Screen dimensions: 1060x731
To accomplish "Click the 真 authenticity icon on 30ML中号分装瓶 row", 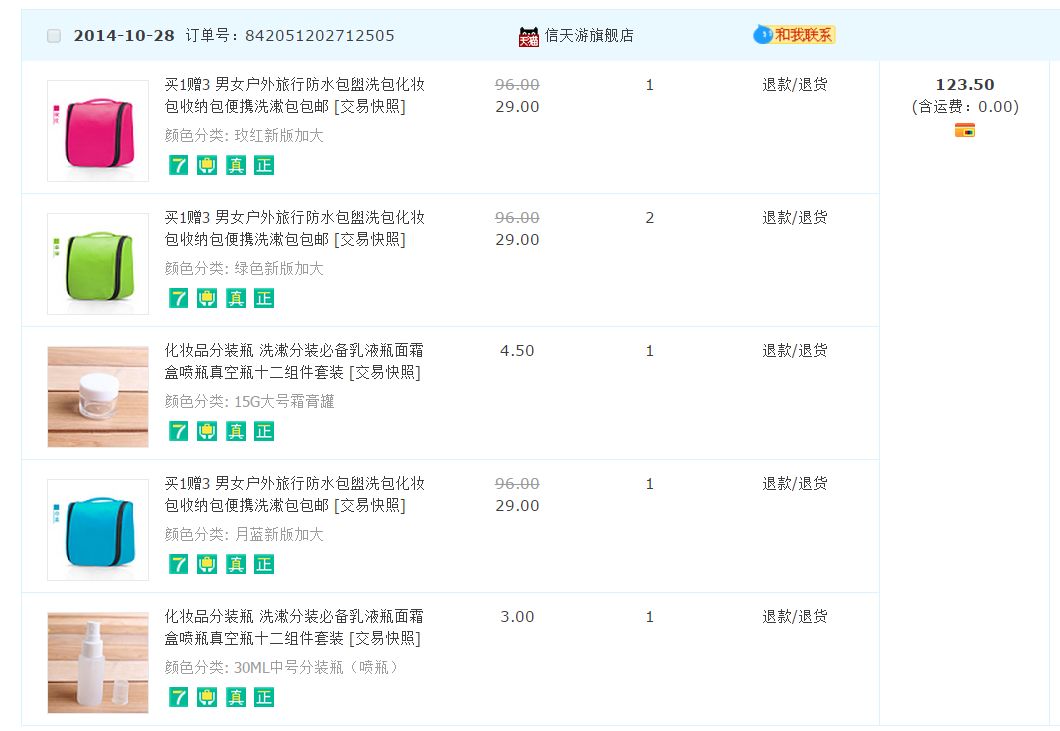I will [x=235, y=697].
